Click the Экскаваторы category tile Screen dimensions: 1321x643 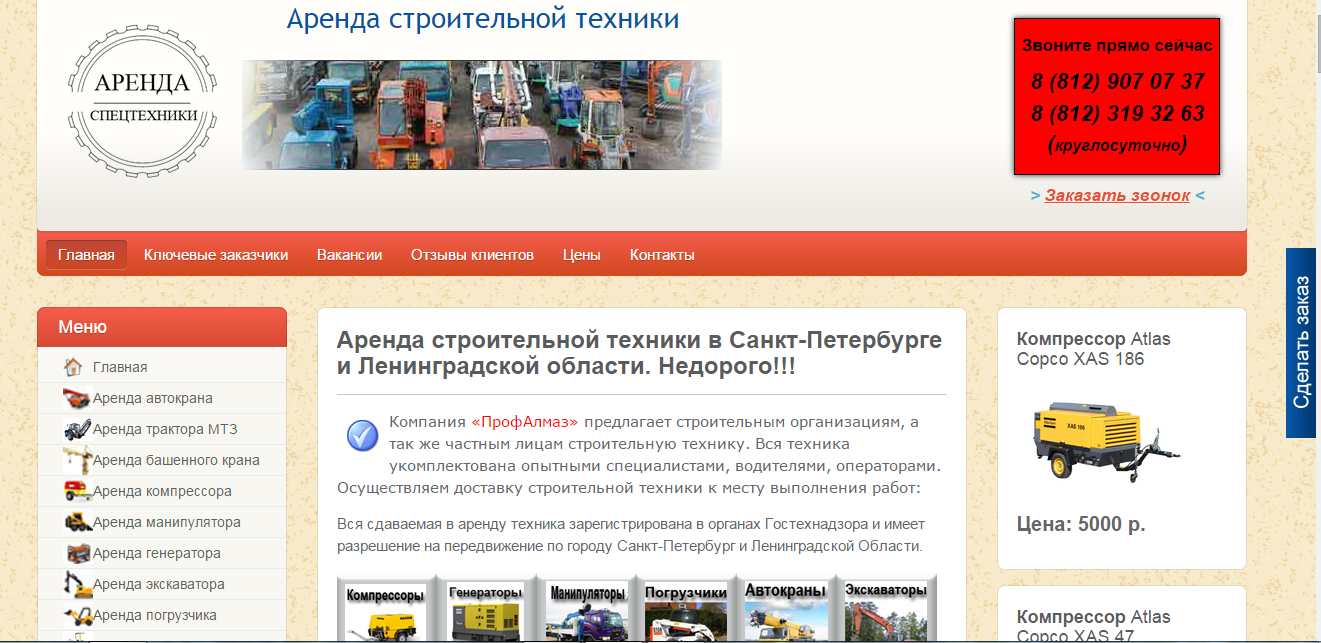(x=886, y=609)
